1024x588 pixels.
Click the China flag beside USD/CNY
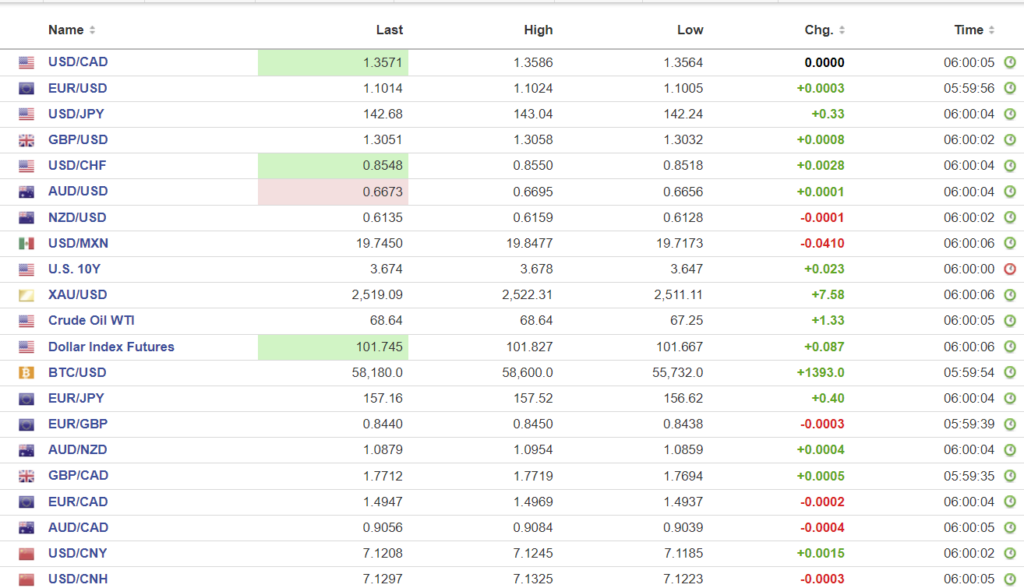(x=27, y=554)
